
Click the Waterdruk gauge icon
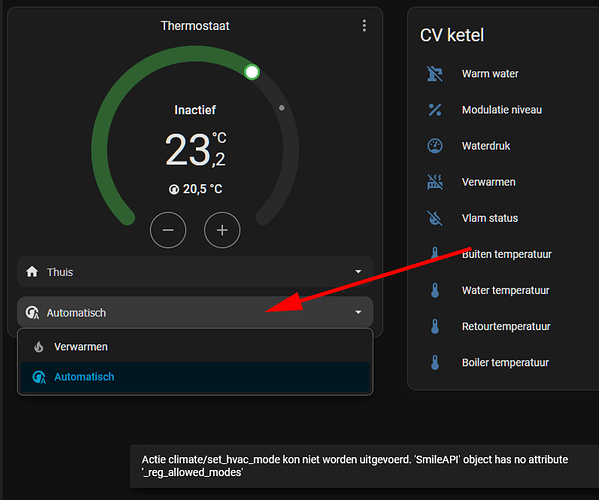click(435, 146)
